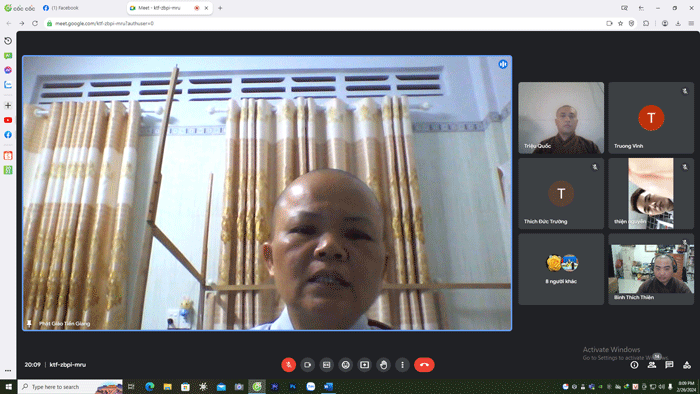Unmute the microphone in the call bar
The width and height of the screenshot is (700, 394).
point(288,365)
